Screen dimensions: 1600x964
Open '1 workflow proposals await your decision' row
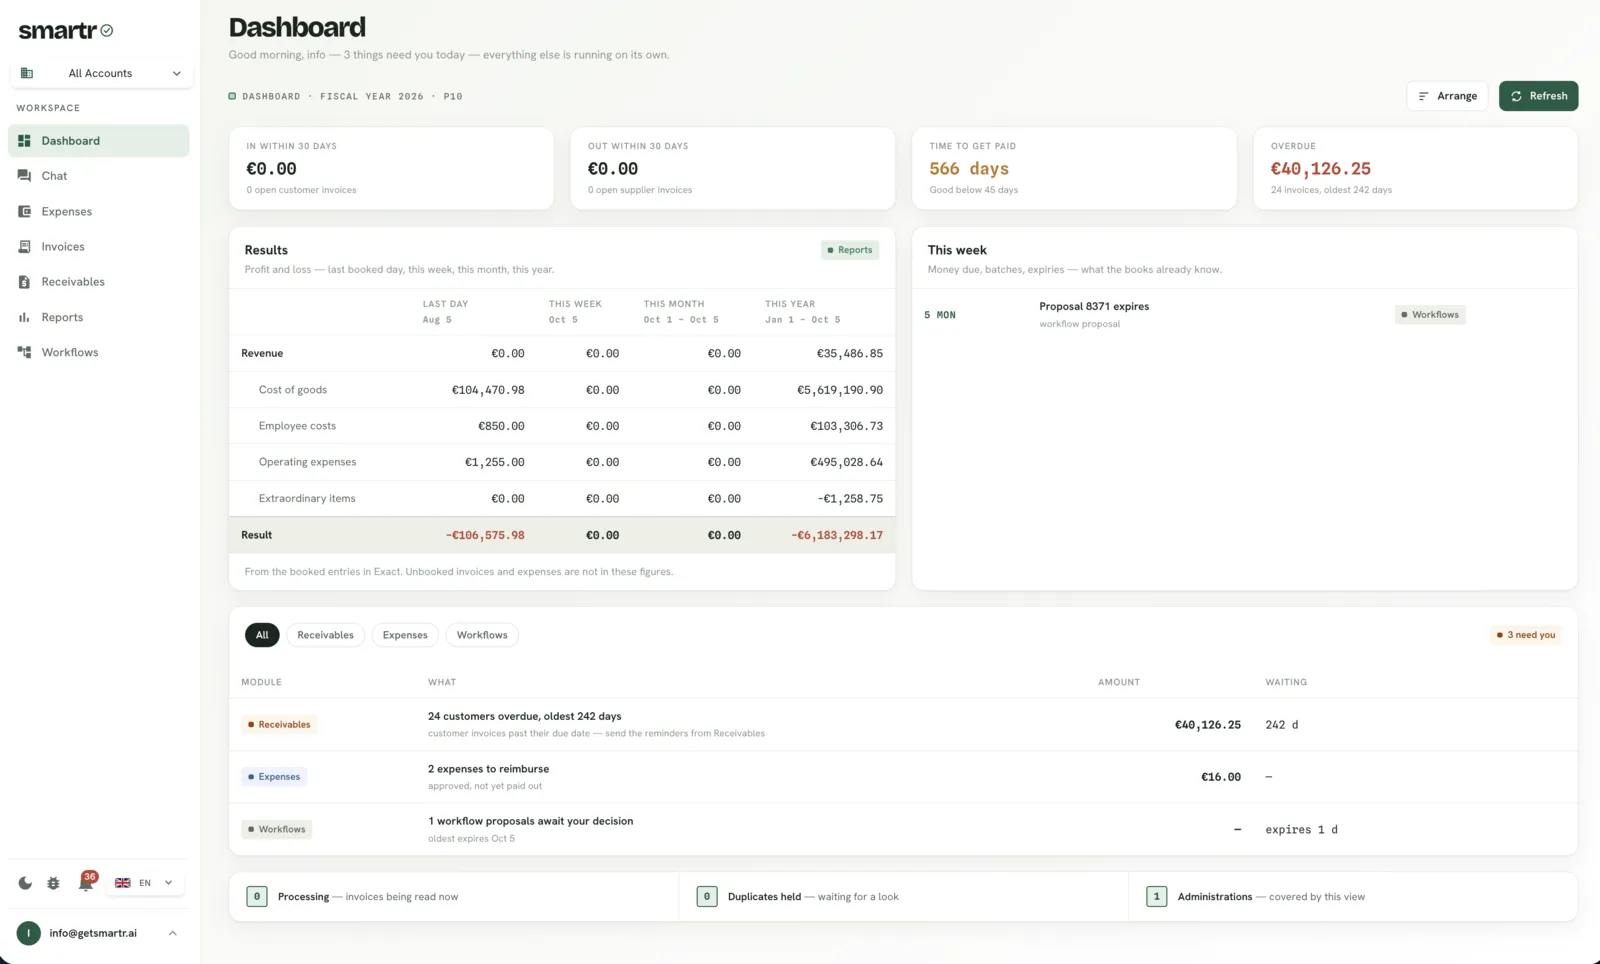pyautogui.click(x=903, y=829)
